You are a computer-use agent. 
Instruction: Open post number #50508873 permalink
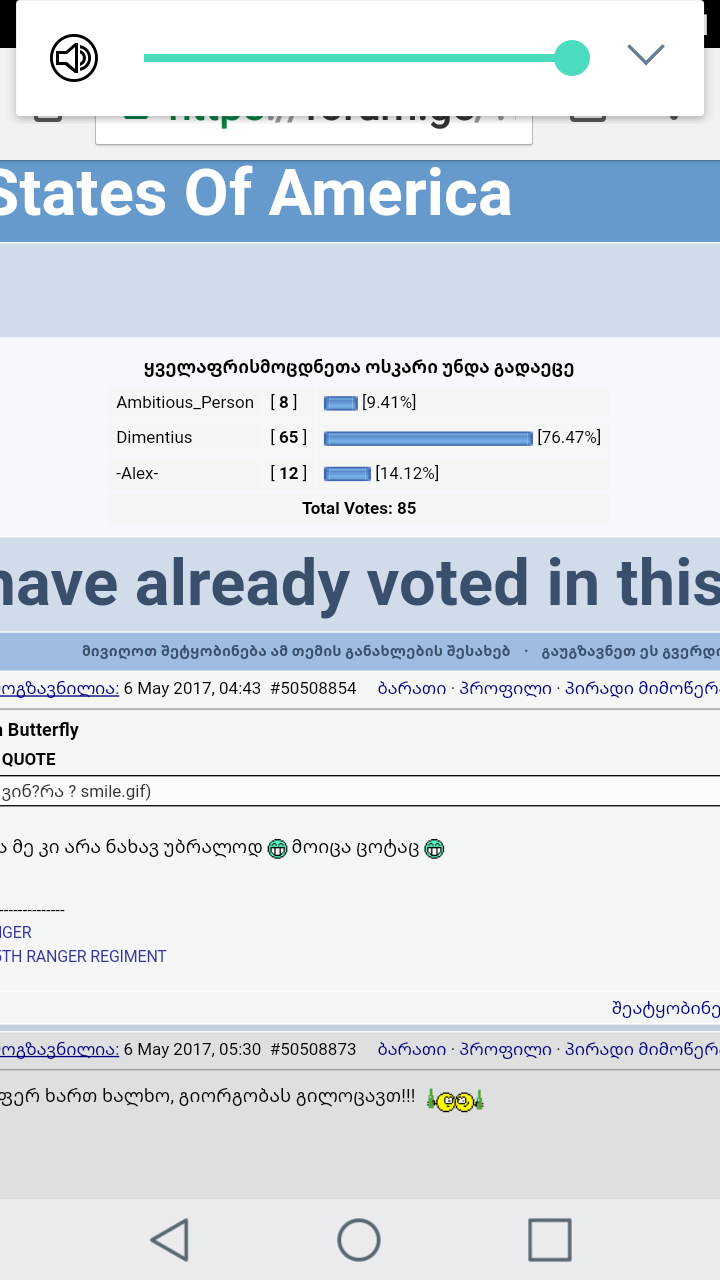click(x=313, y=1049)
